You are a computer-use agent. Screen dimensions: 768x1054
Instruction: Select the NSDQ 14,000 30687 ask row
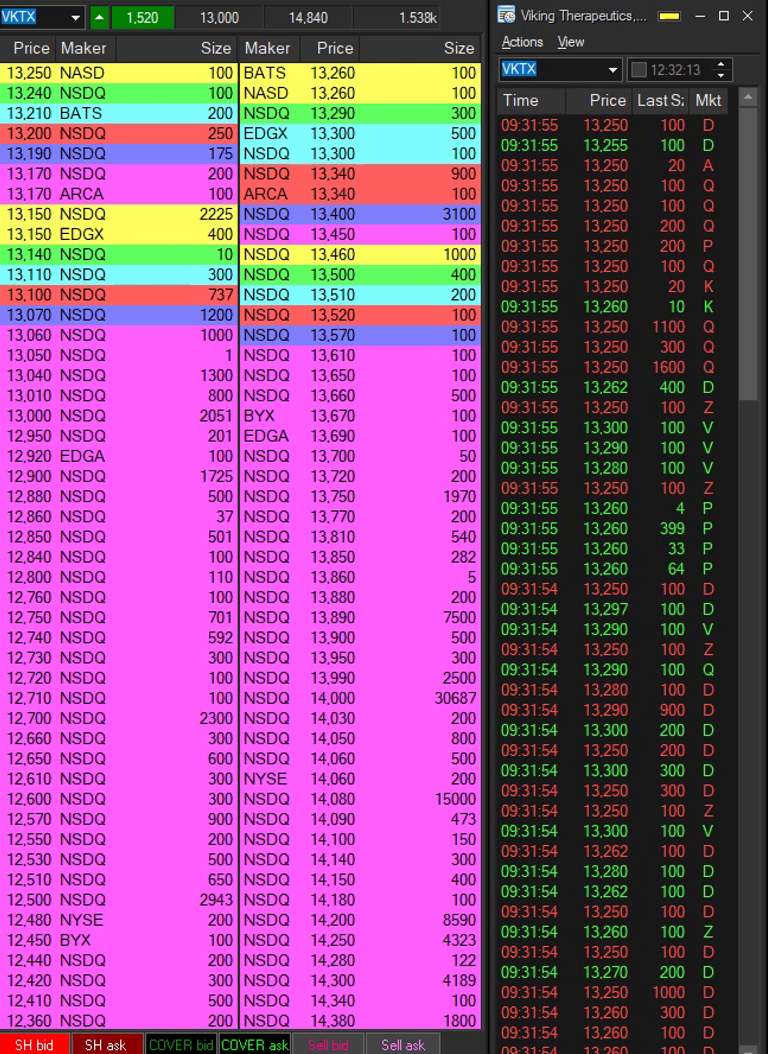pyautogui.click(x=360, y=698)
